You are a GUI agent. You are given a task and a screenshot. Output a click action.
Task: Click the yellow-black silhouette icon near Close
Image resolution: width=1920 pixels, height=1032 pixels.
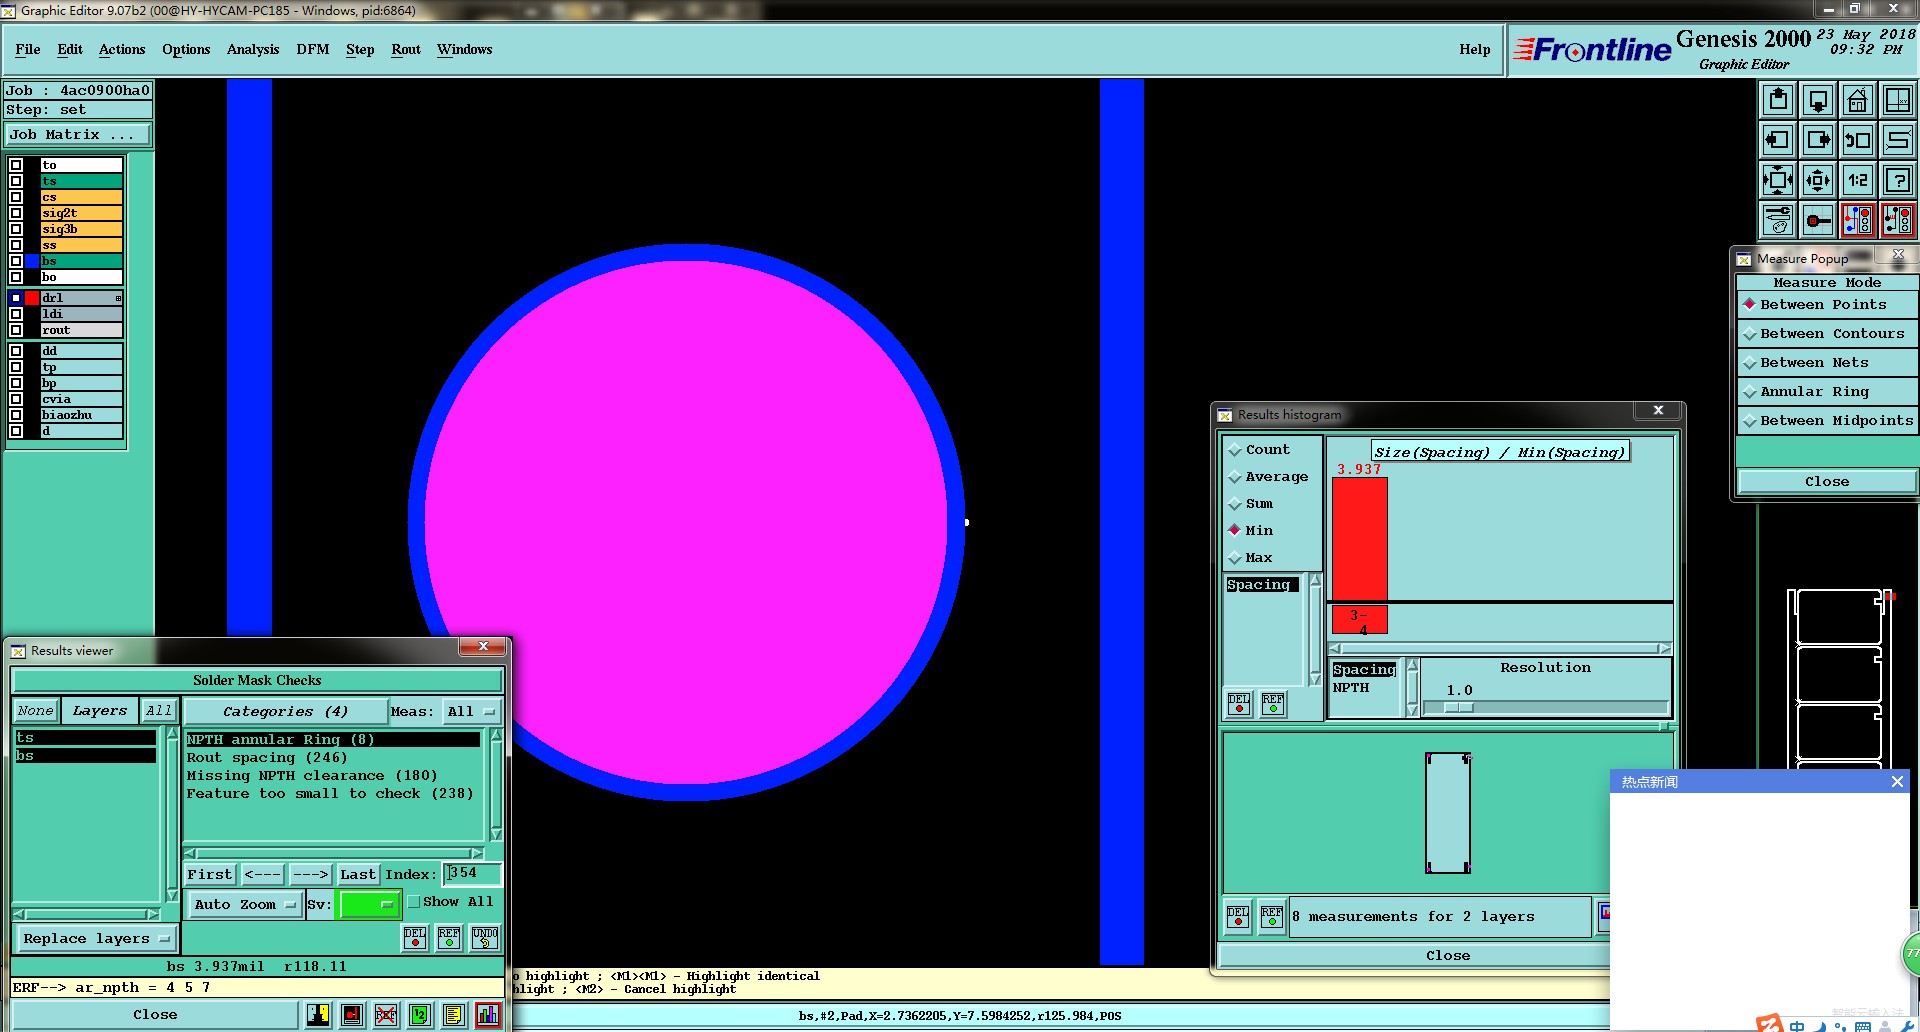[318, 1015]
